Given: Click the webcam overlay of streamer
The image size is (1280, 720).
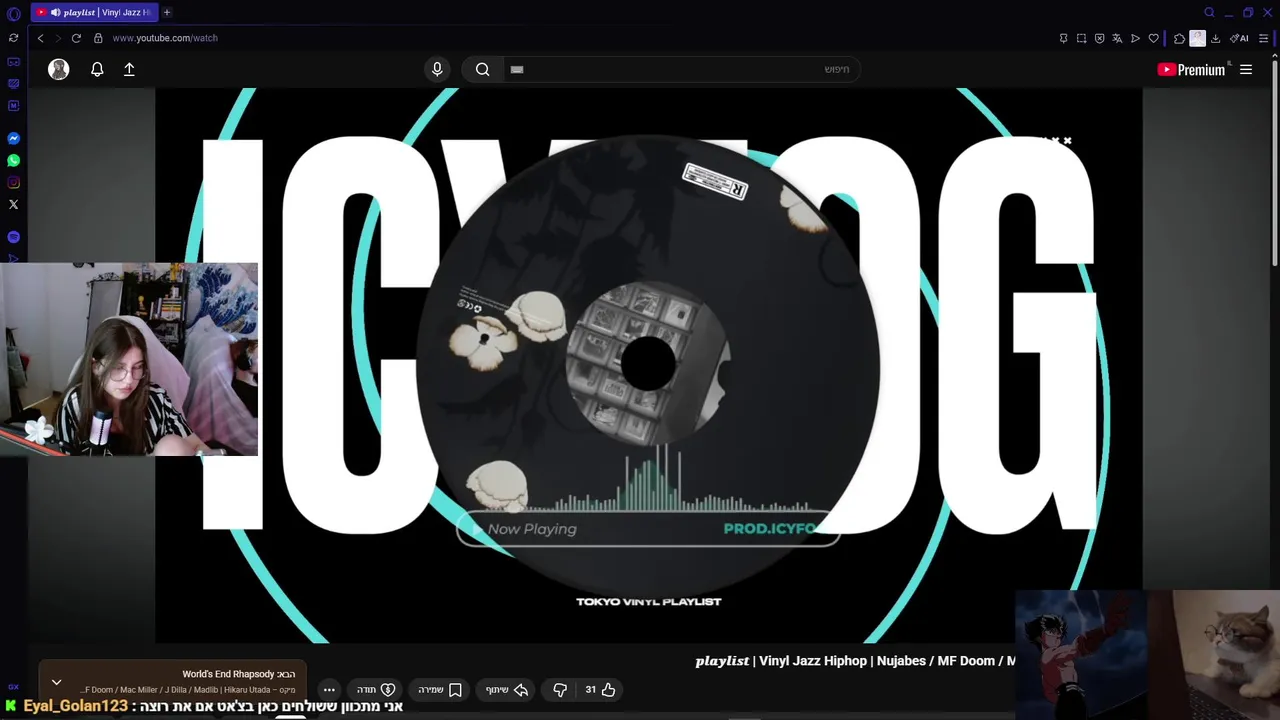Looking at the screenshot, I should click(x=129, y=359).
